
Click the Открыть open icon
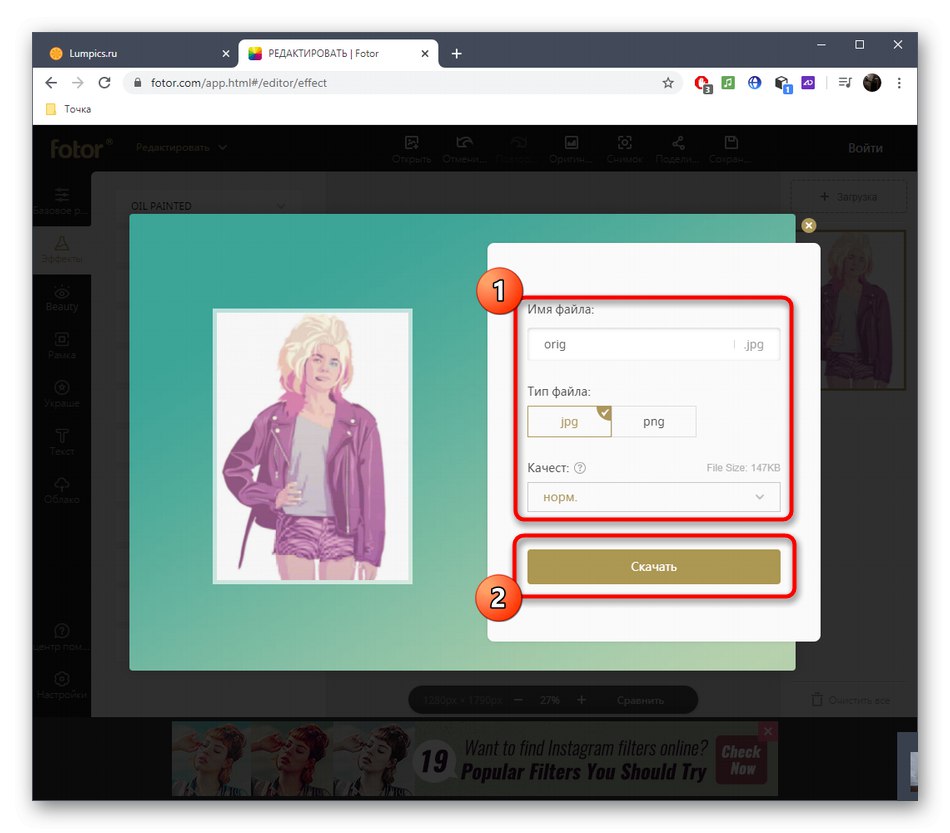411,149
